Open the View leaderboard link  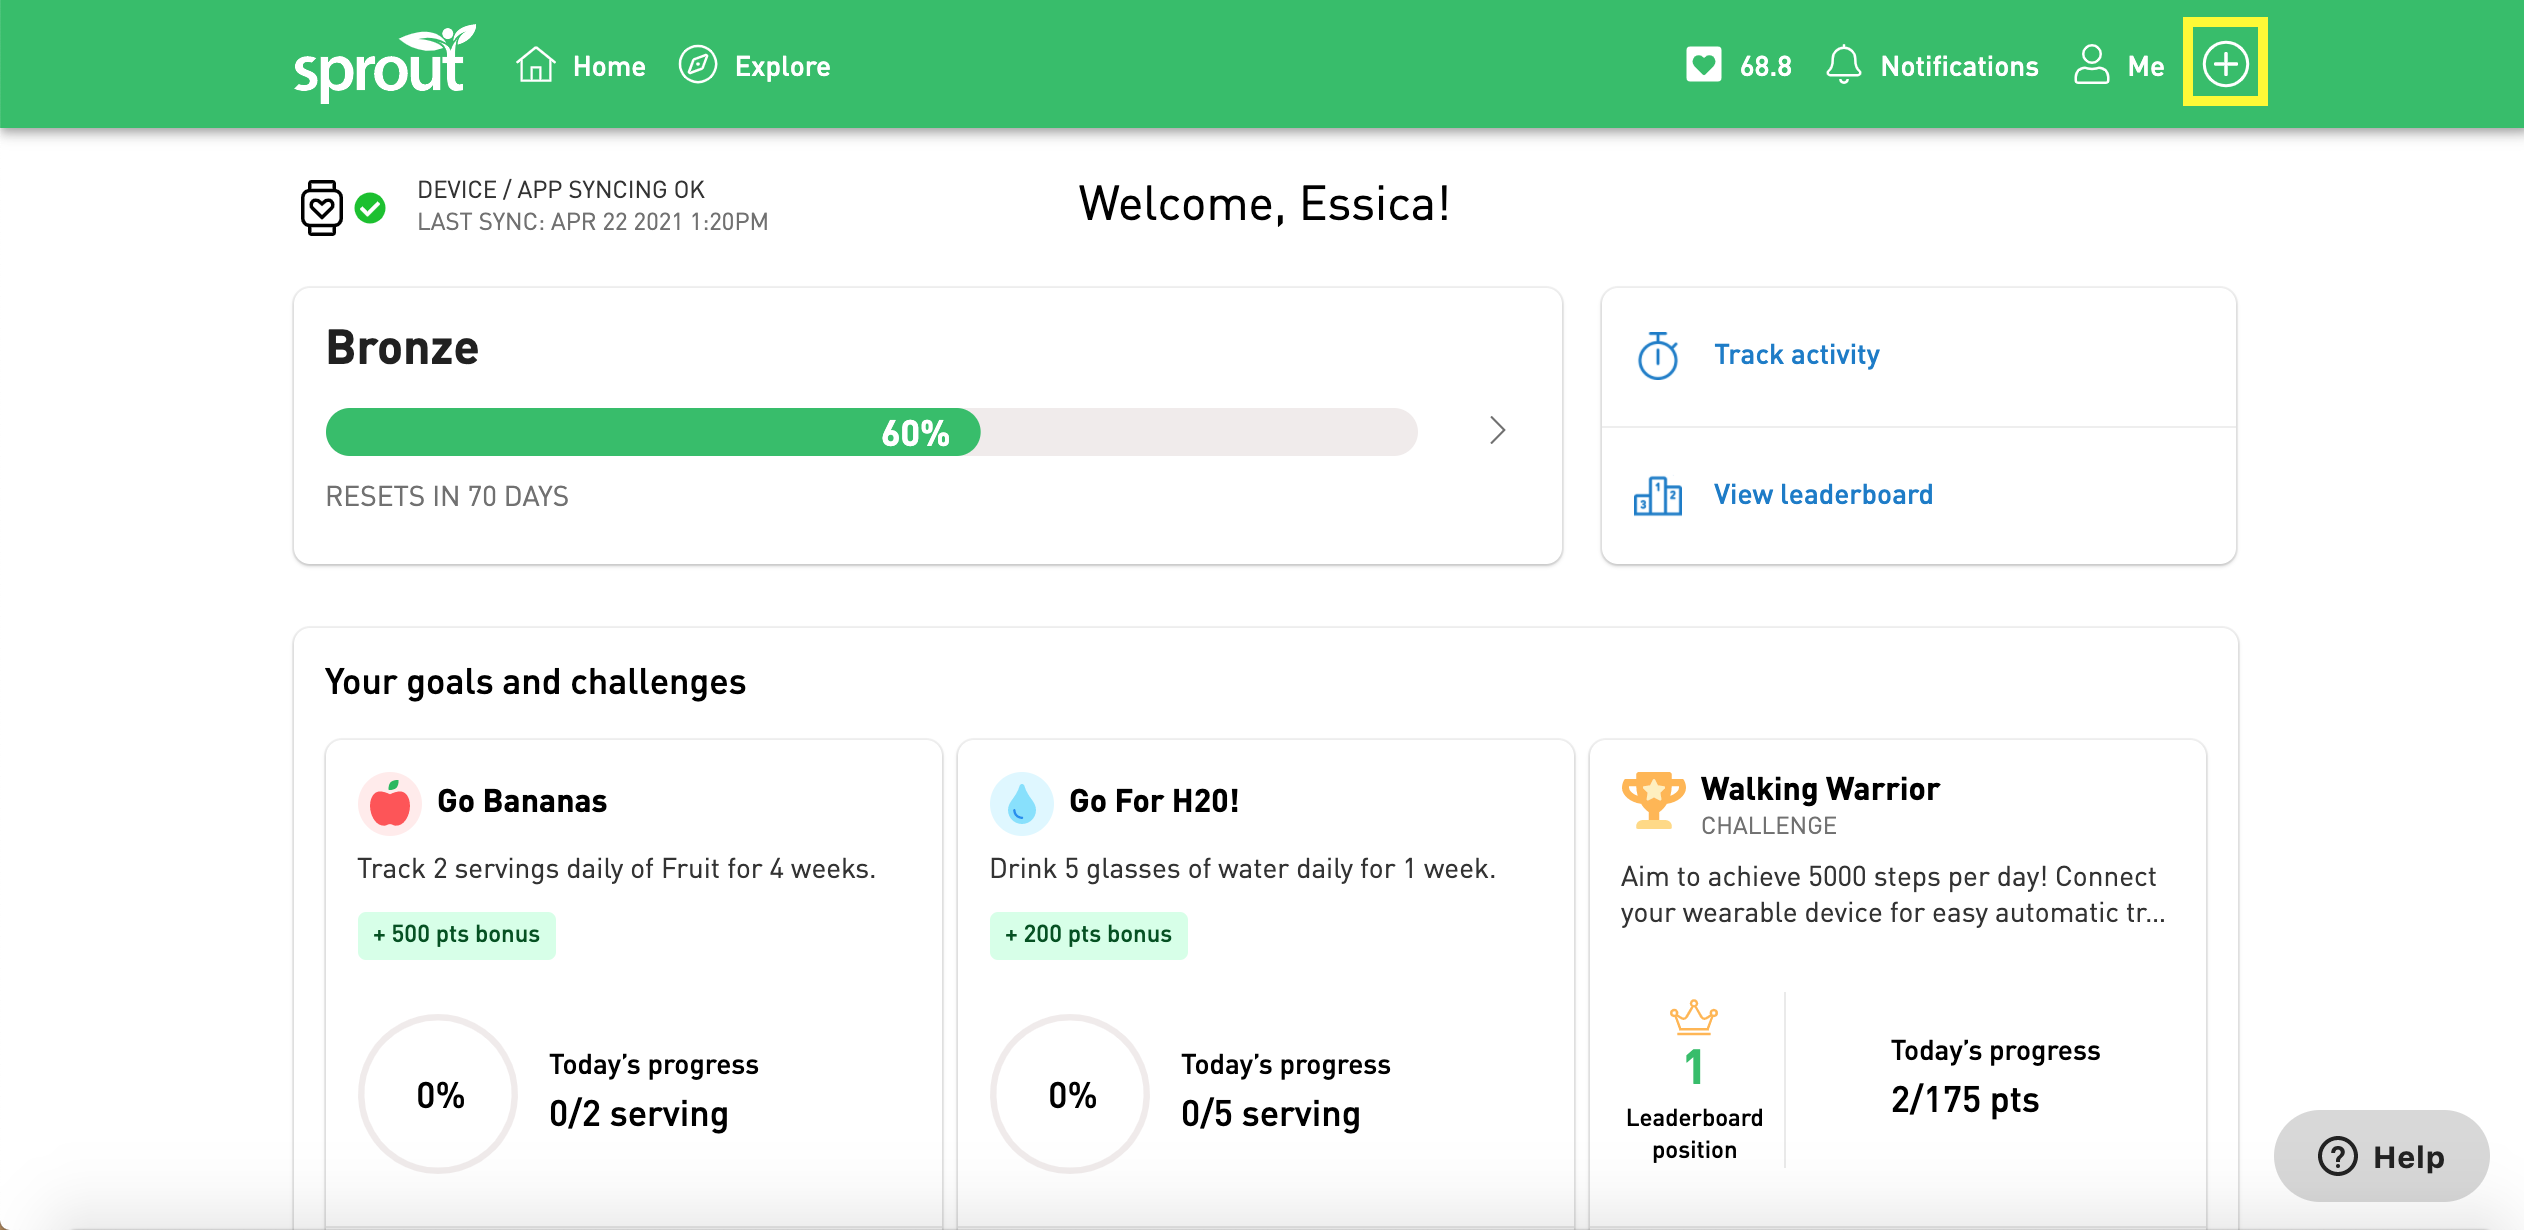[1823, 495]
